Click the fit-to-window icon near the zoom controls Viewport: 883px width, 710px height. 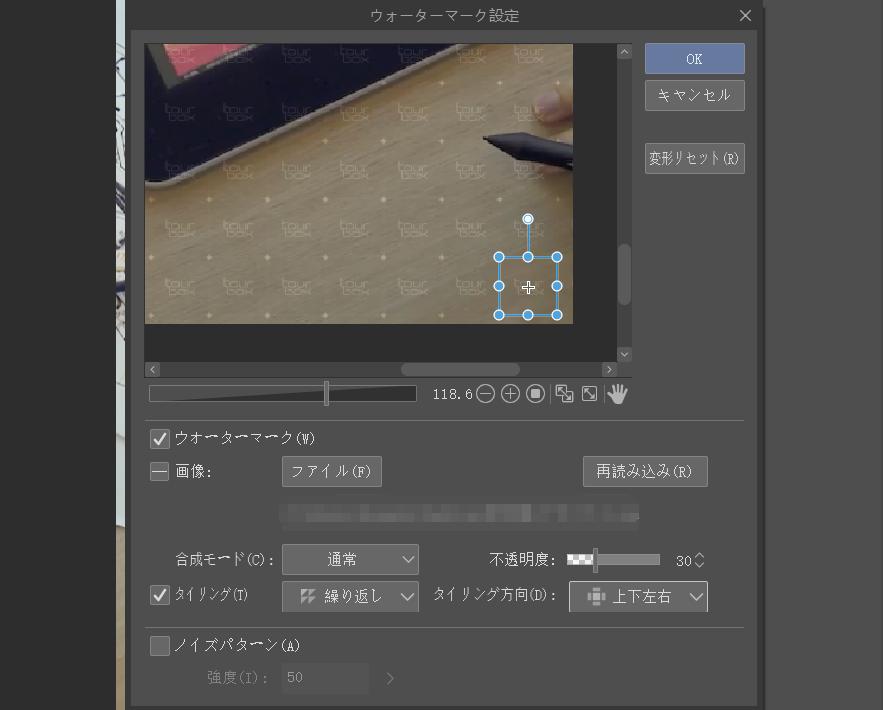[x=563, y=394]
